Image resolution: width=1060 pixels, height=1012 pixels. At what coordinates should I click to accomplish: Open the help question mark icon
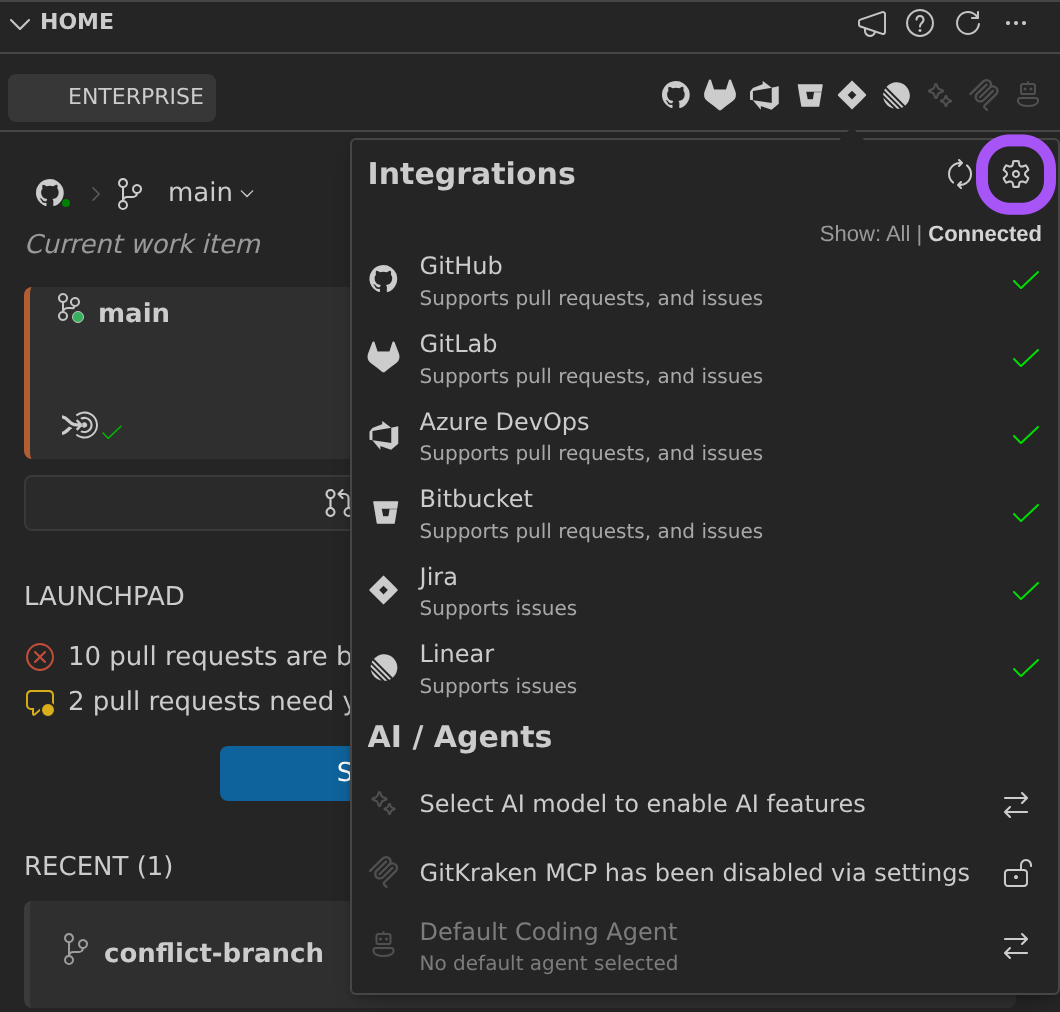920,24
